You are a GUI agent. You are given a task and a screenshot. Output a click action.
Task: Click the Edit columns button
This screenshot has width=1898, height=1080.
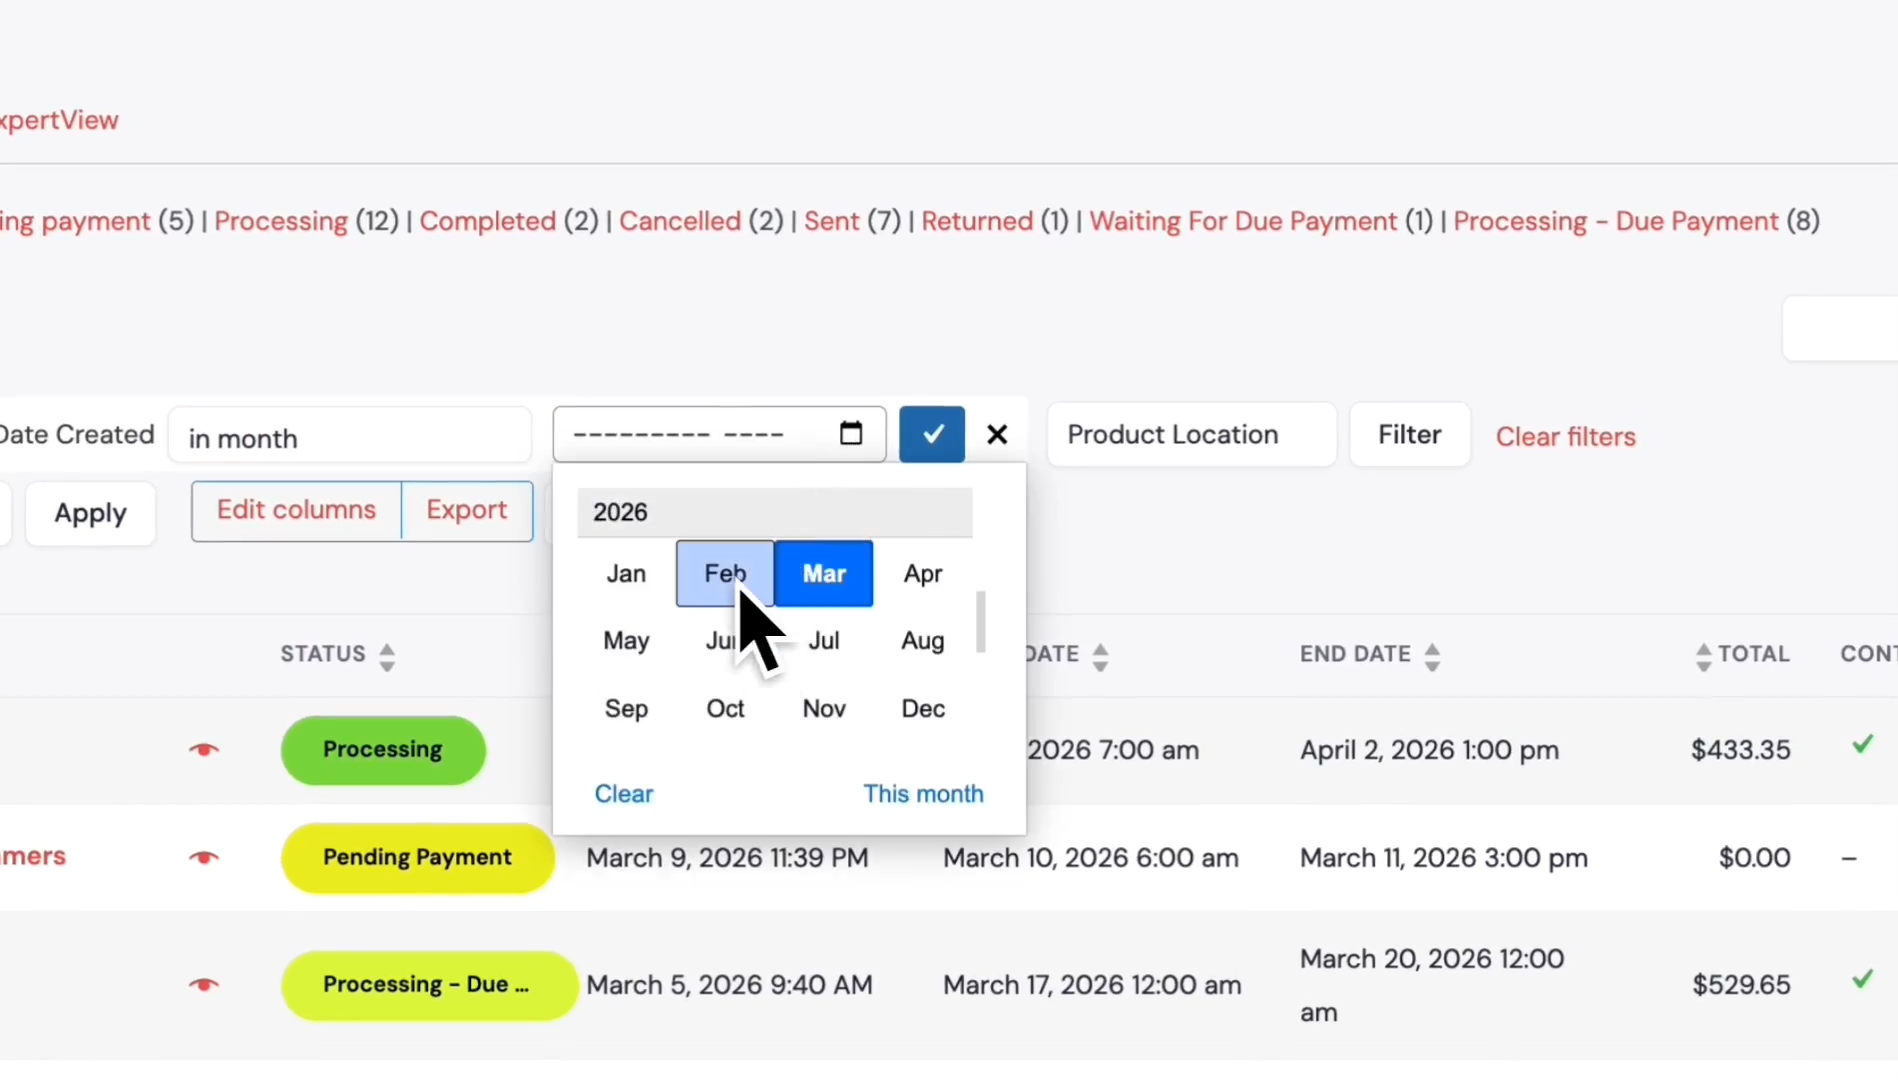pyautogui.click(x=296, y=510)
